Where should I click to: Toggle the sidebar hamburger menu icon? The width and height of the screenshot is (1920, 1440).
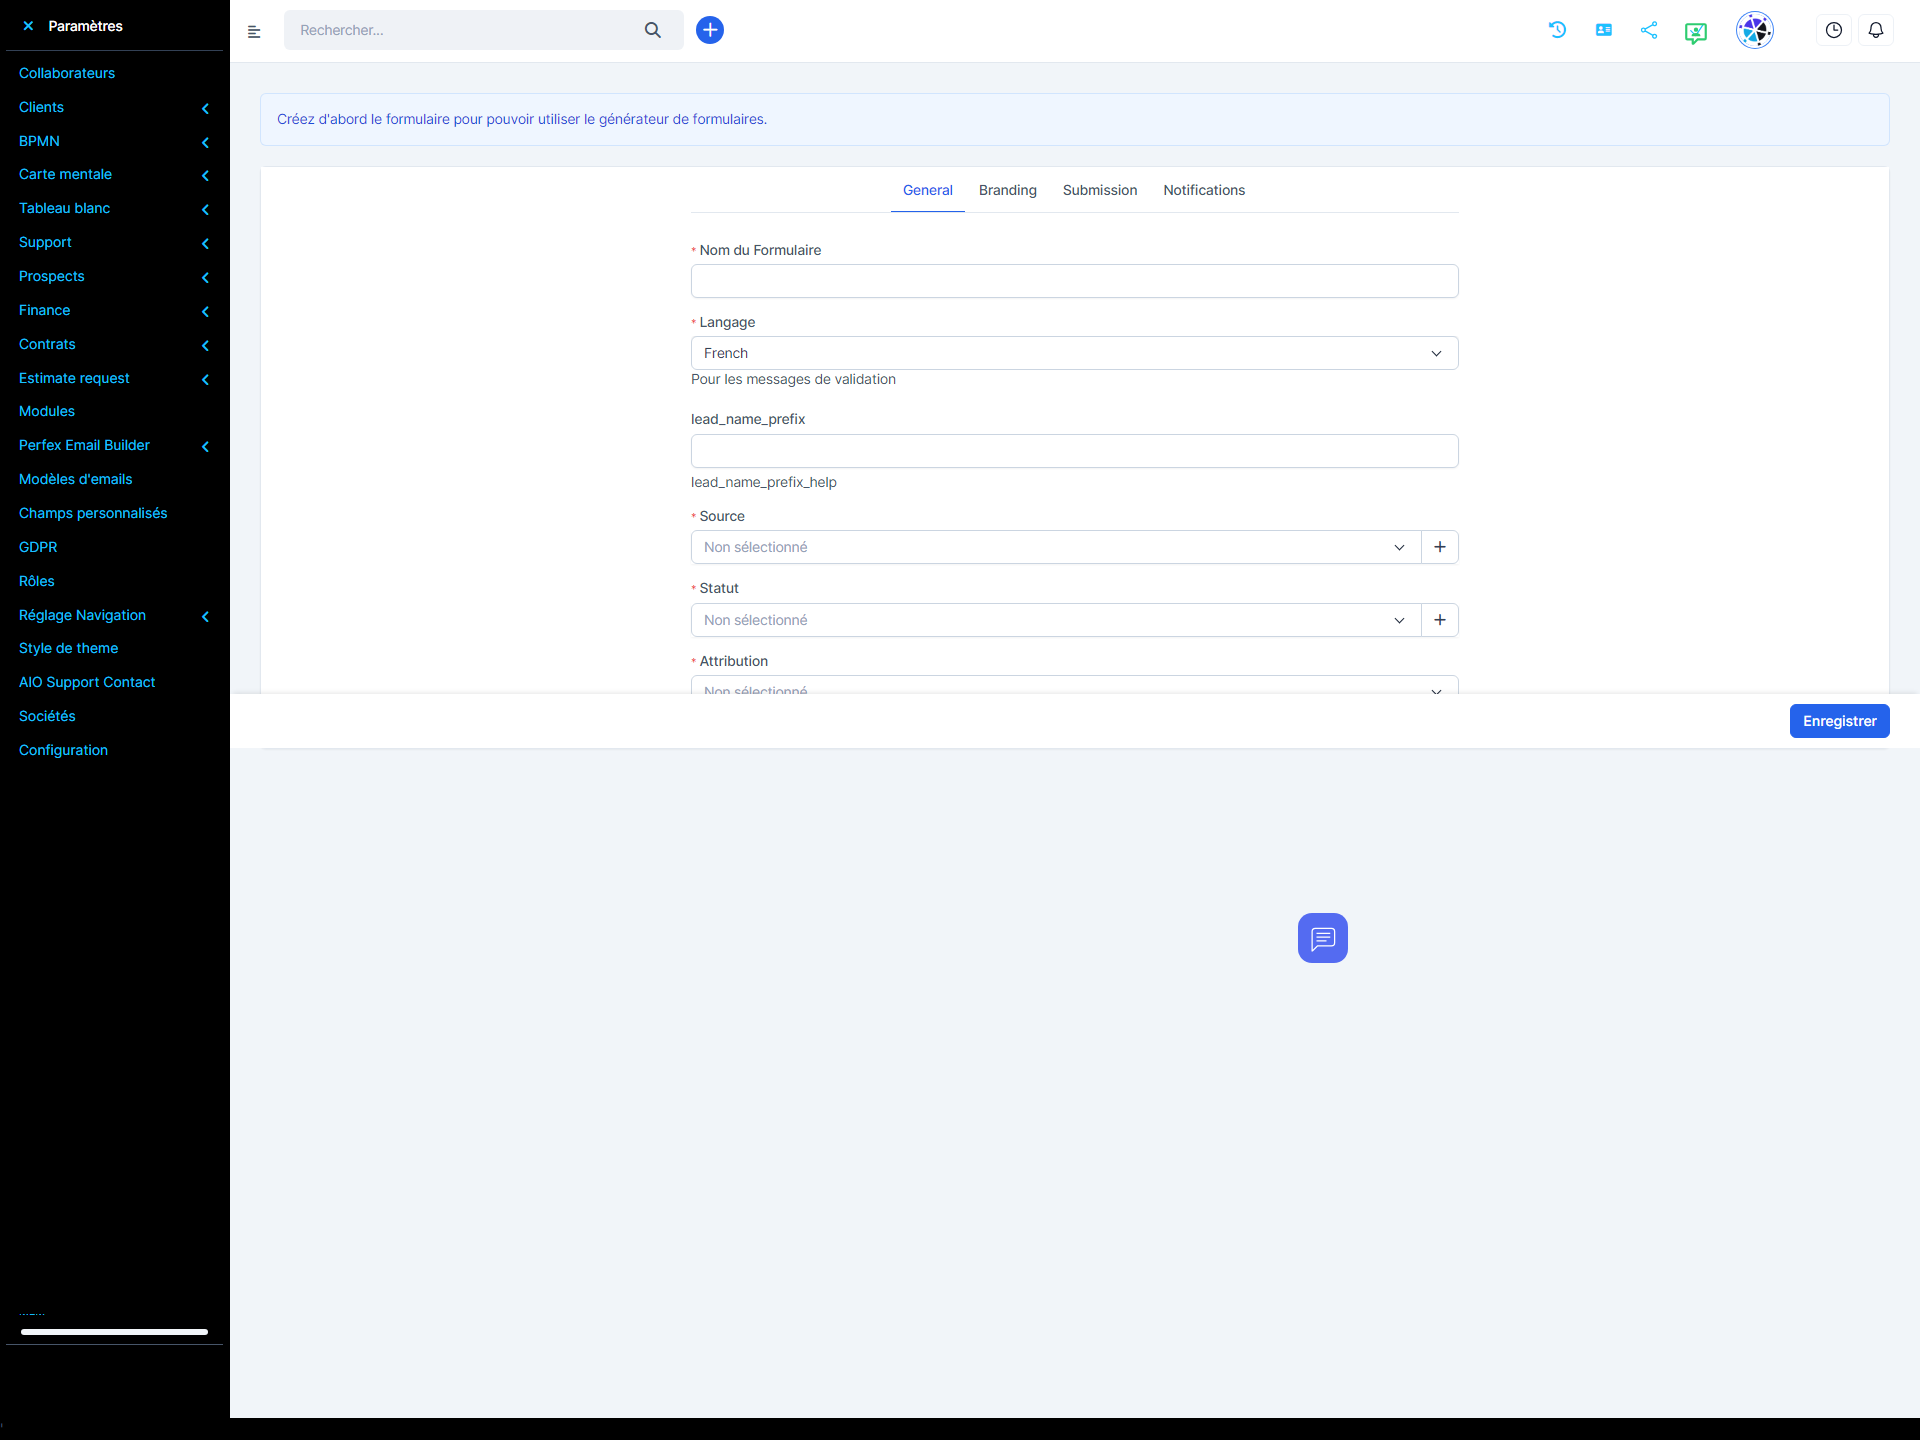pyautogui.click(x=254, y=31)
